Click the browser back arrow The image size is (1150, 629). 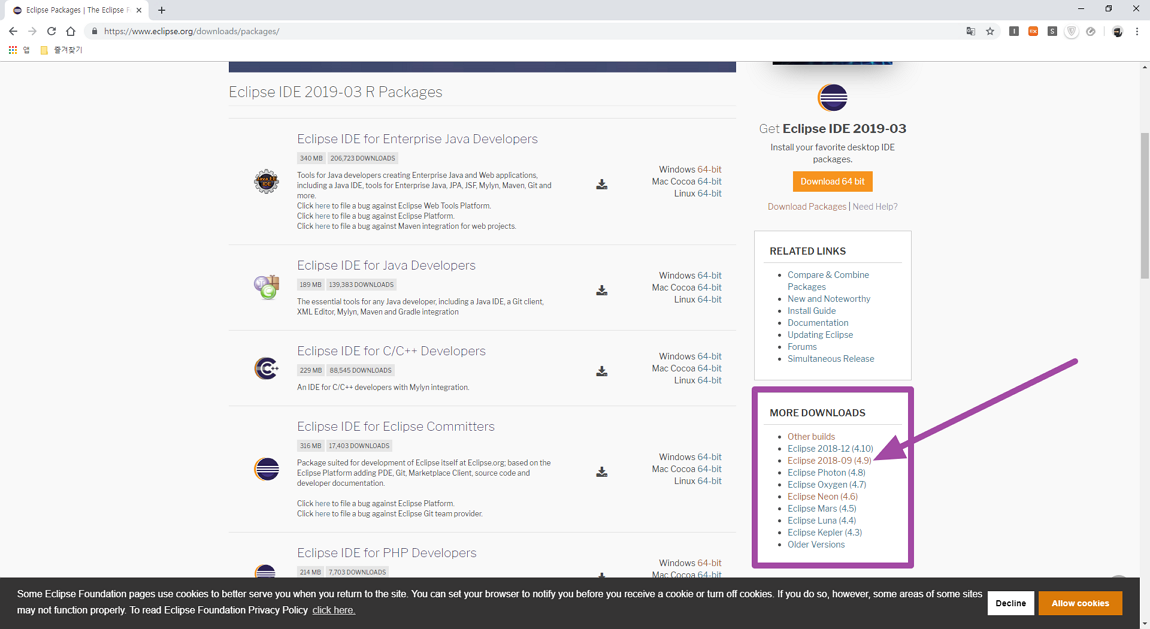(12, 32)
